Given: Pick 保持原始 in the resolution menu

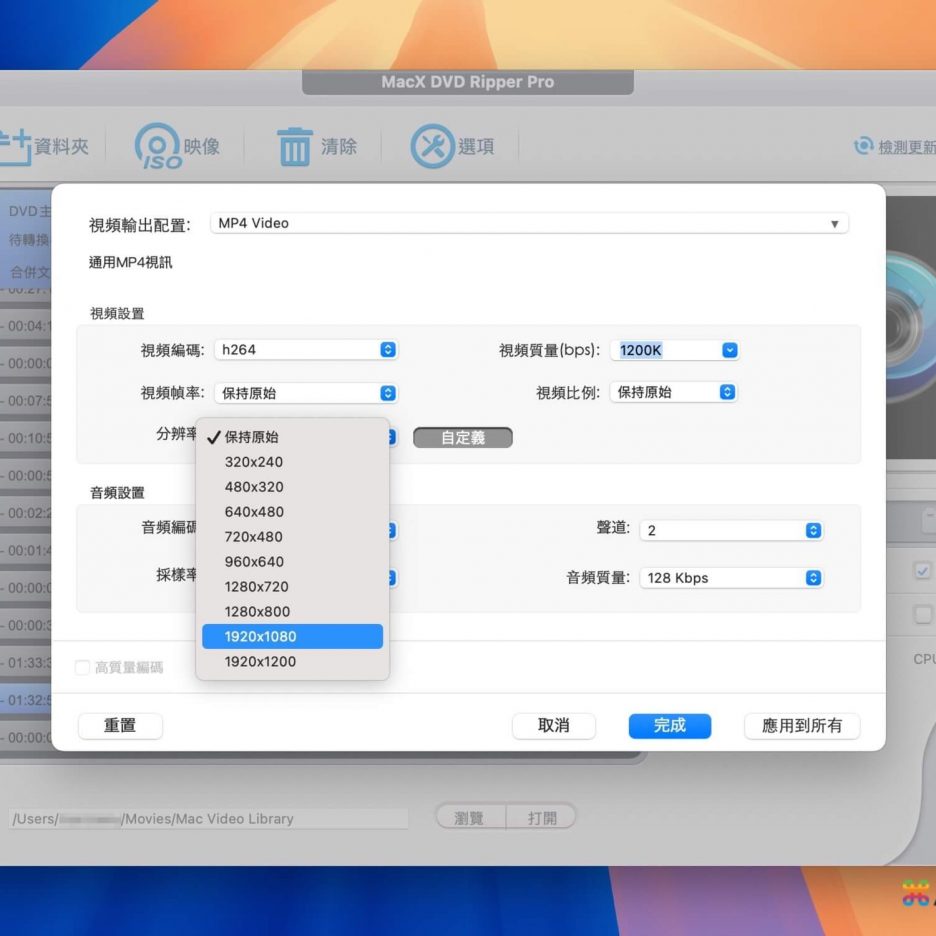Looking at the screenshot, I should coord(292,437).
